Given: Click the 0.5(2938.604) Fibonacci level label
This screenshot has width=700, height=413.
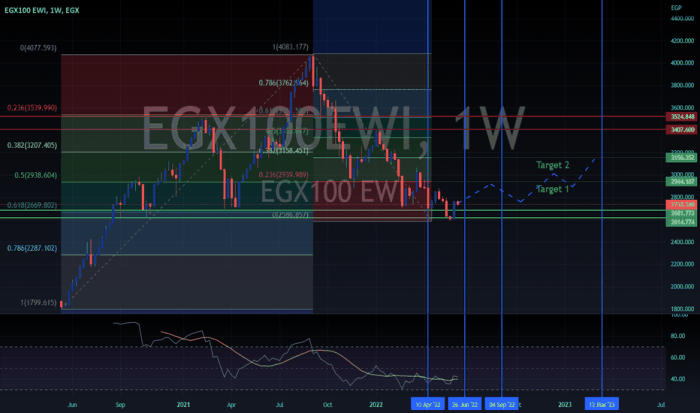Looking at the screenshot, I should (36, 175).
